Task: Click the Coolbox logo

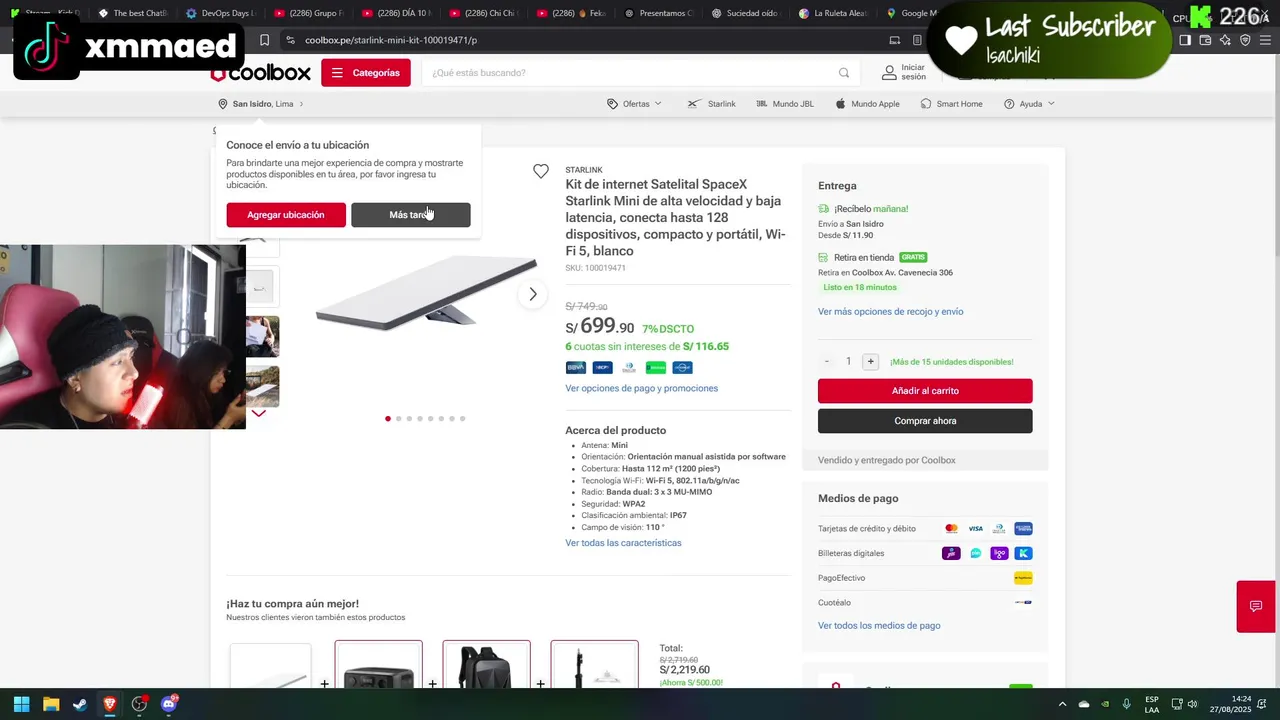Action: point(260,73)
